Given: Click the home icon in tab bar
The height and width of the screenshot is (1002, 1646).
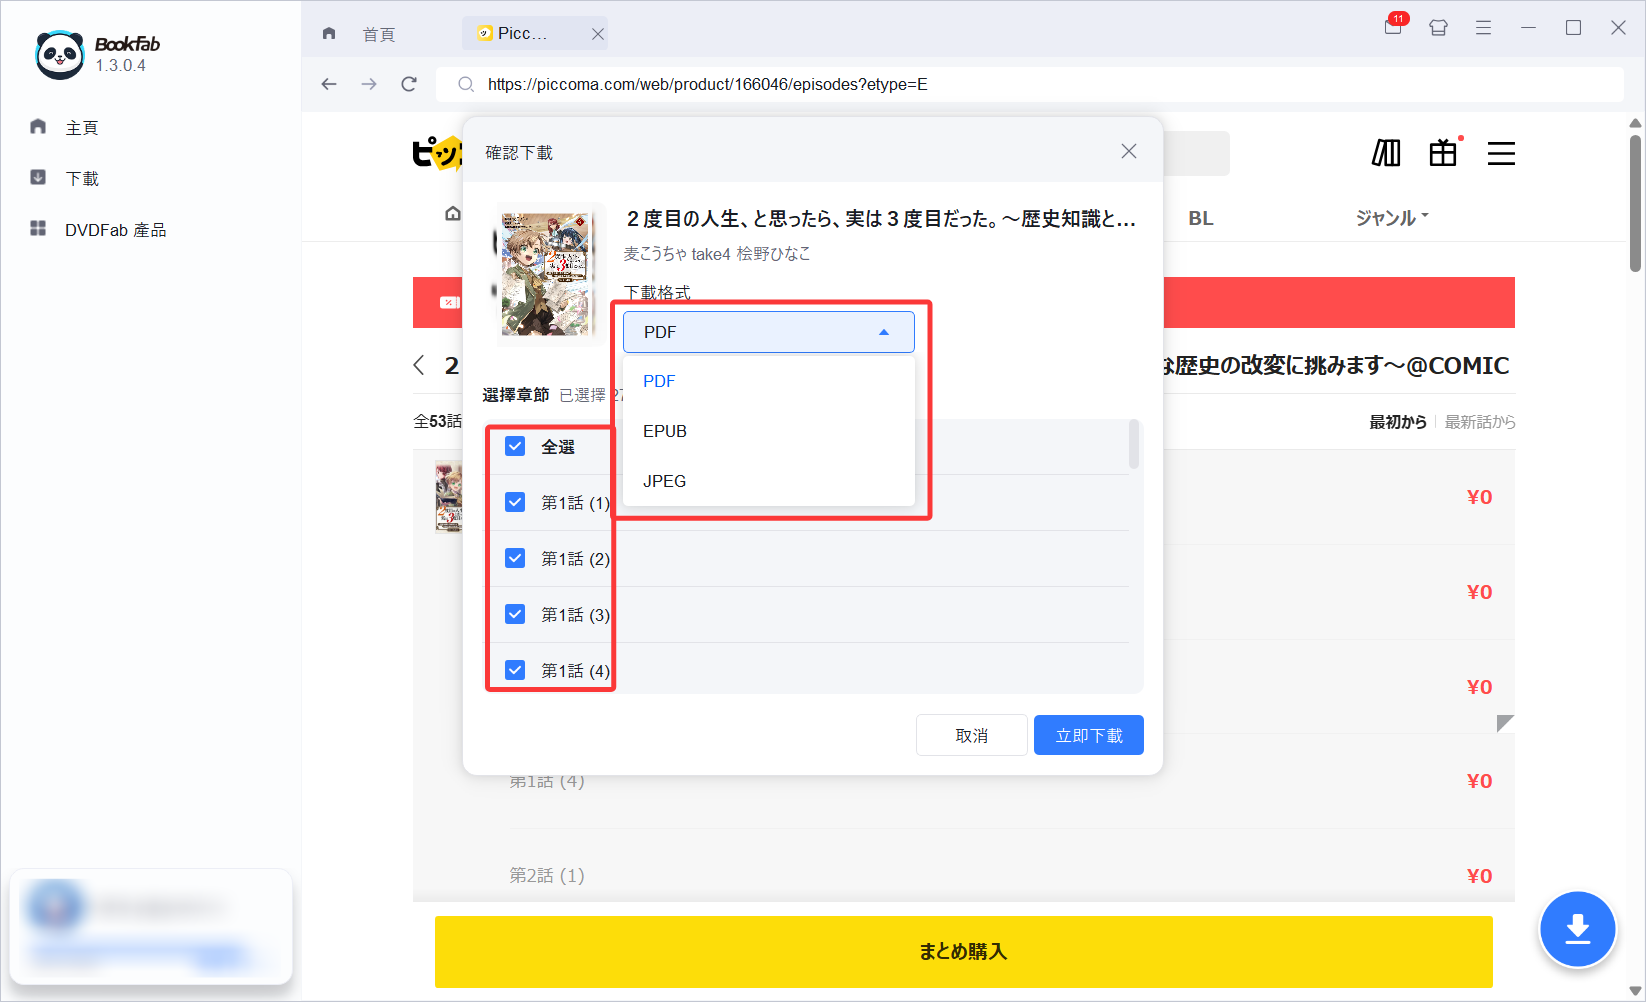Looking at the screenshot, I should click(329, 33).
